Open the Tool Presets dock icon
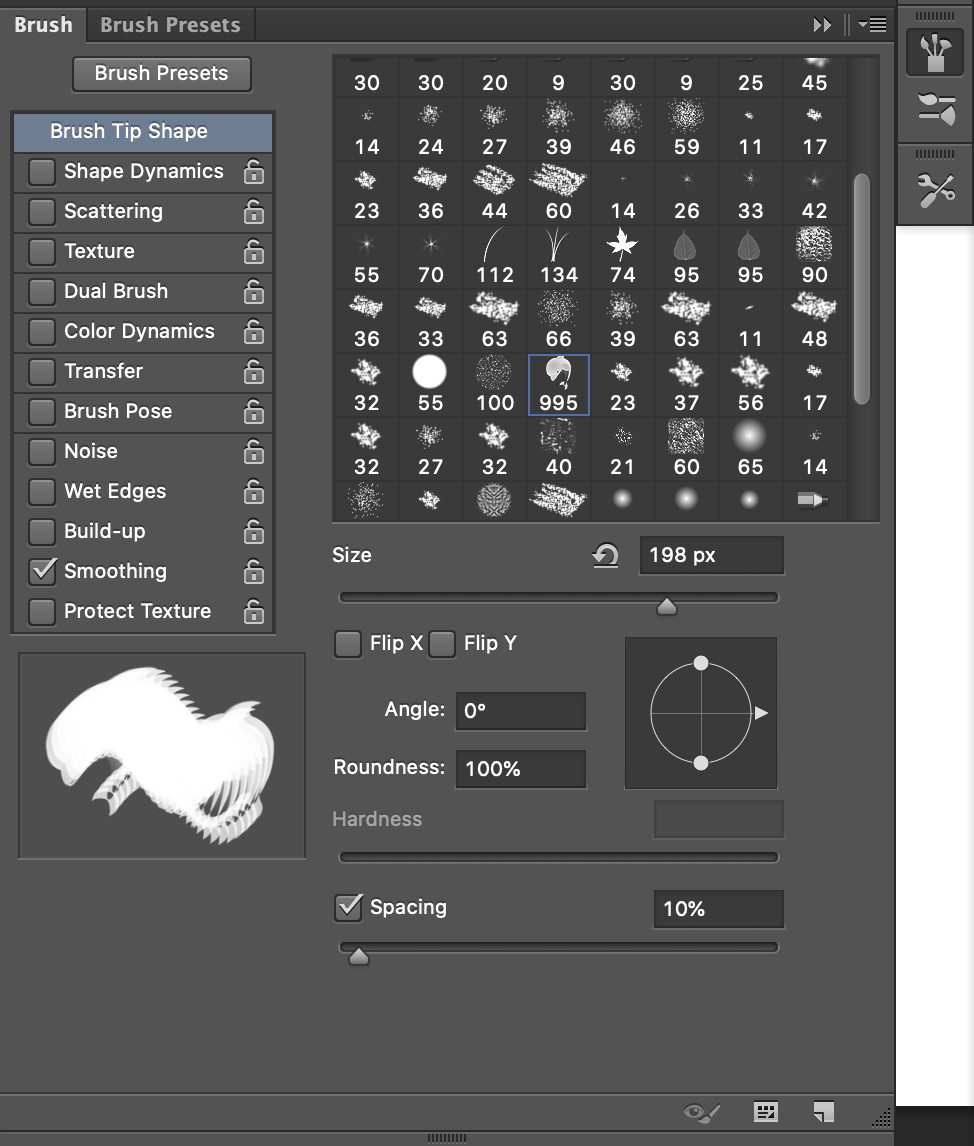 point(935,190)
